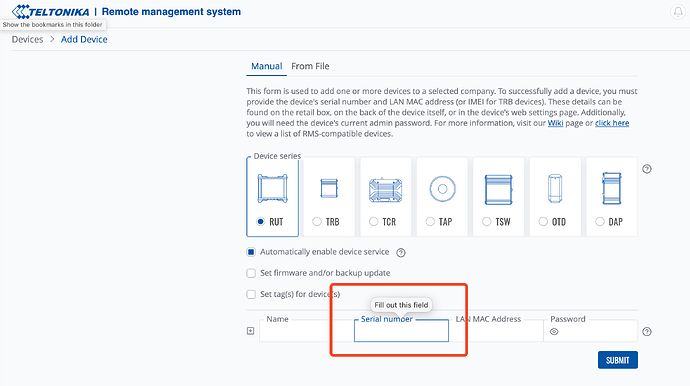Image resolution: width=690 pixels, height=386 pixels.
Task: Select the TRB device series icon
Action: tap(329, 189)
